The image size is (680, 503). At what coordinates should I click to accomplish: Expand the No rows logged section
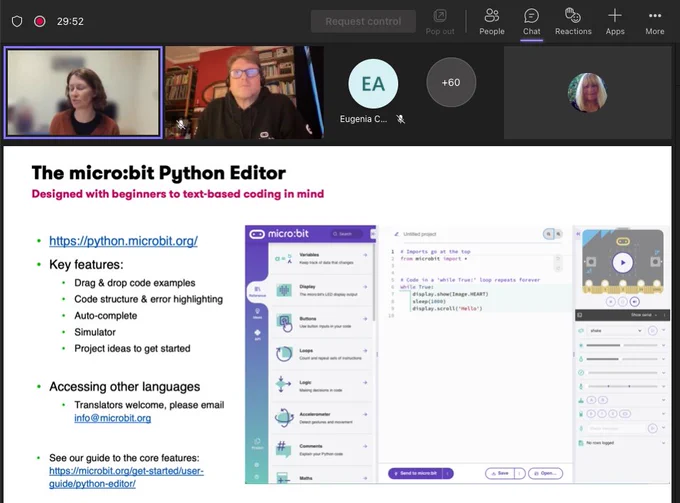(664, 443)
